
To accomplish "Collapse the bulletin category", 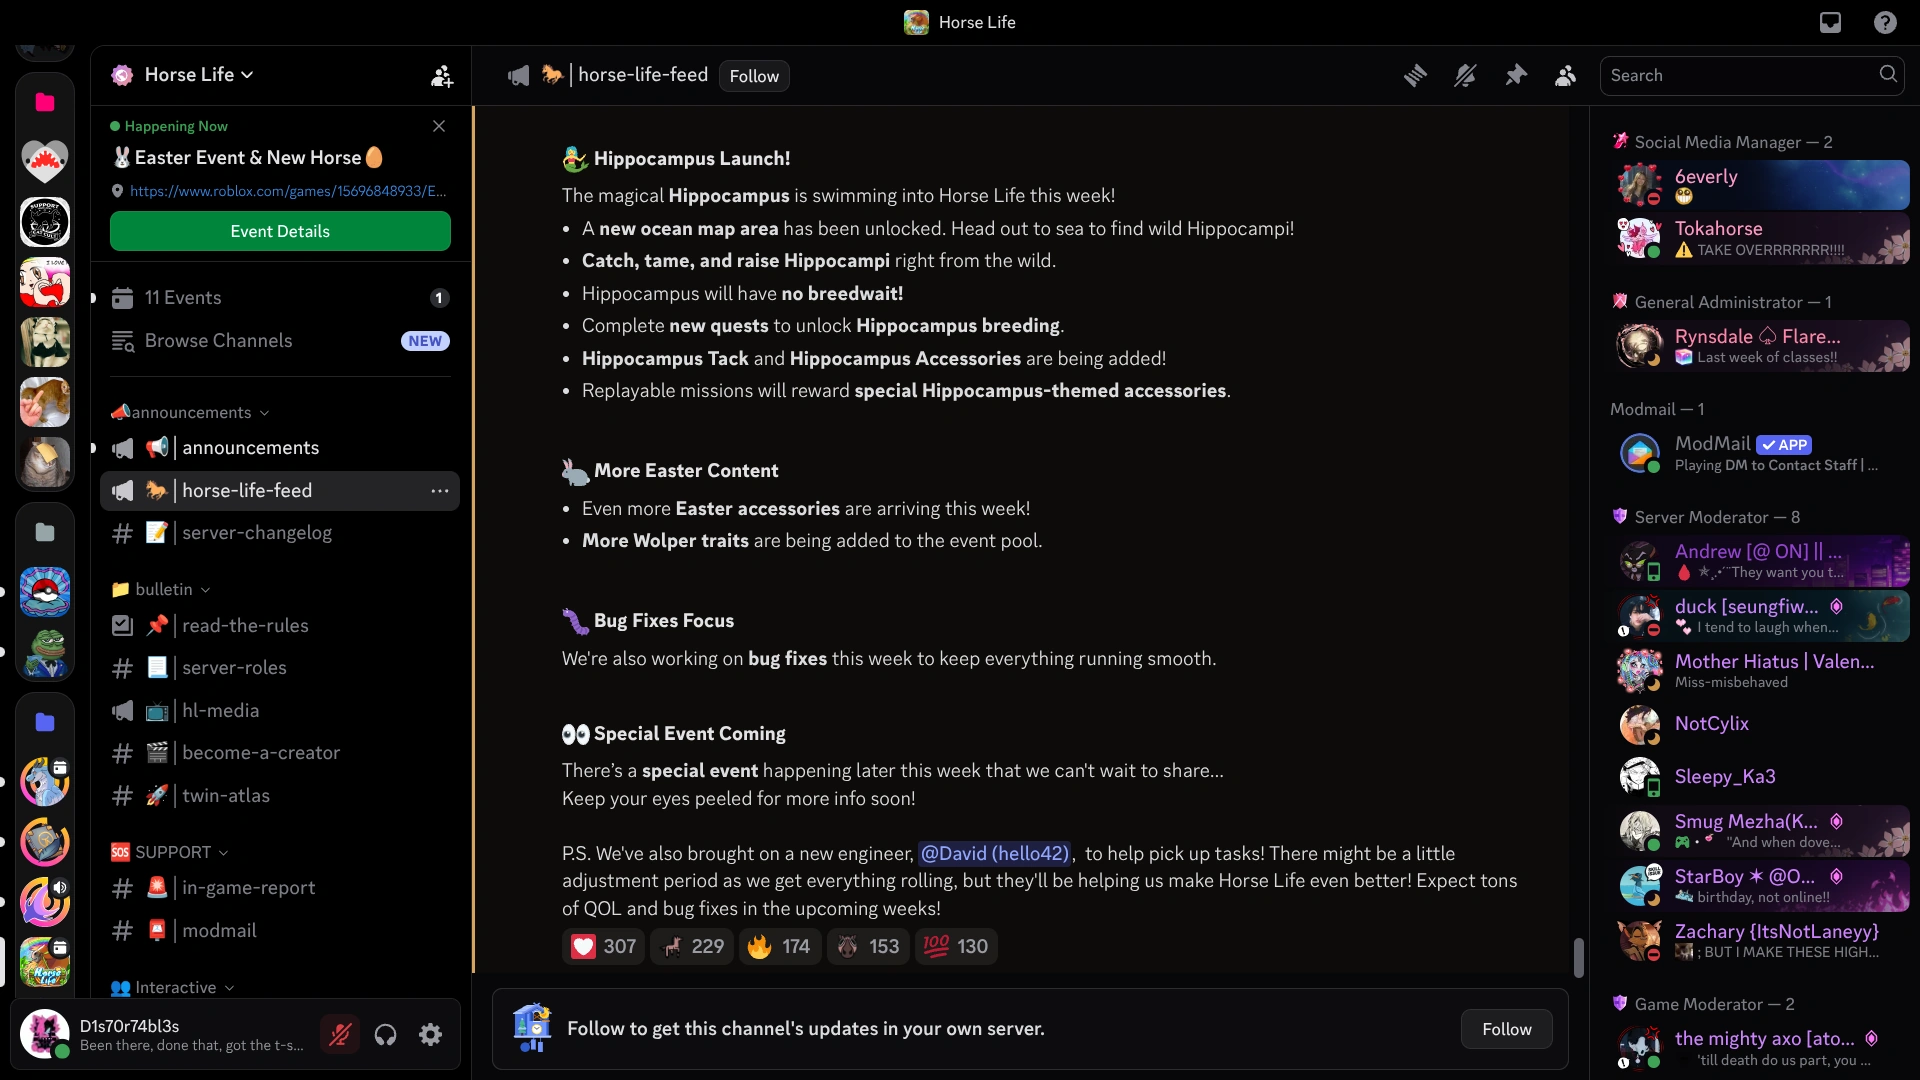I will [x=160, y=589].
